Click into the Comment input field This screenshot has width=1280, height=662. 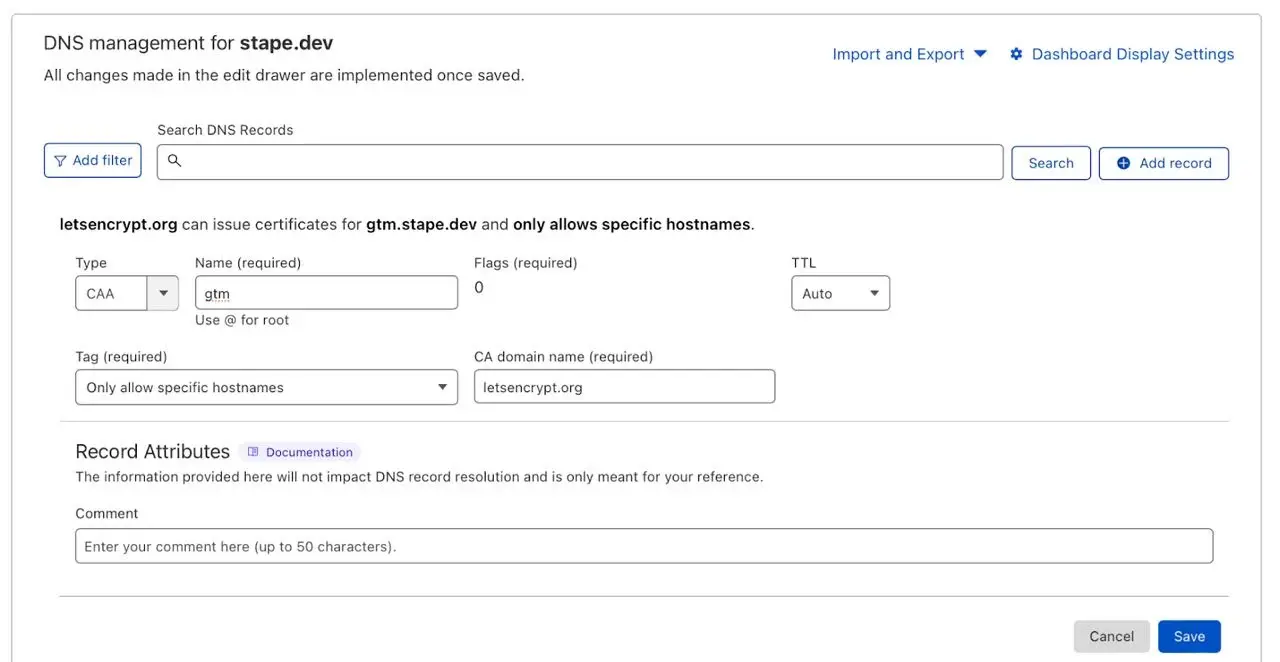pos(644,546)
